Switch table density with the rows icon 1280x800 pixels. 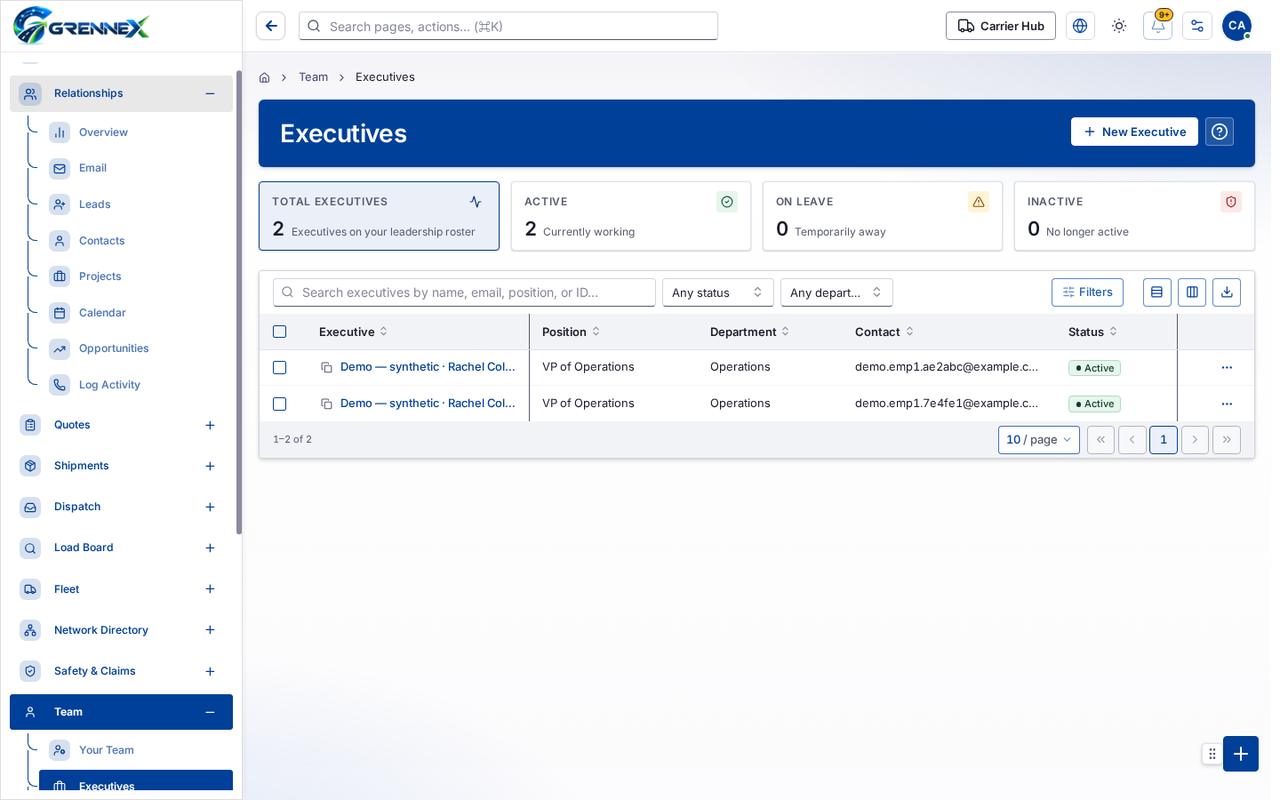point(1157,292)
